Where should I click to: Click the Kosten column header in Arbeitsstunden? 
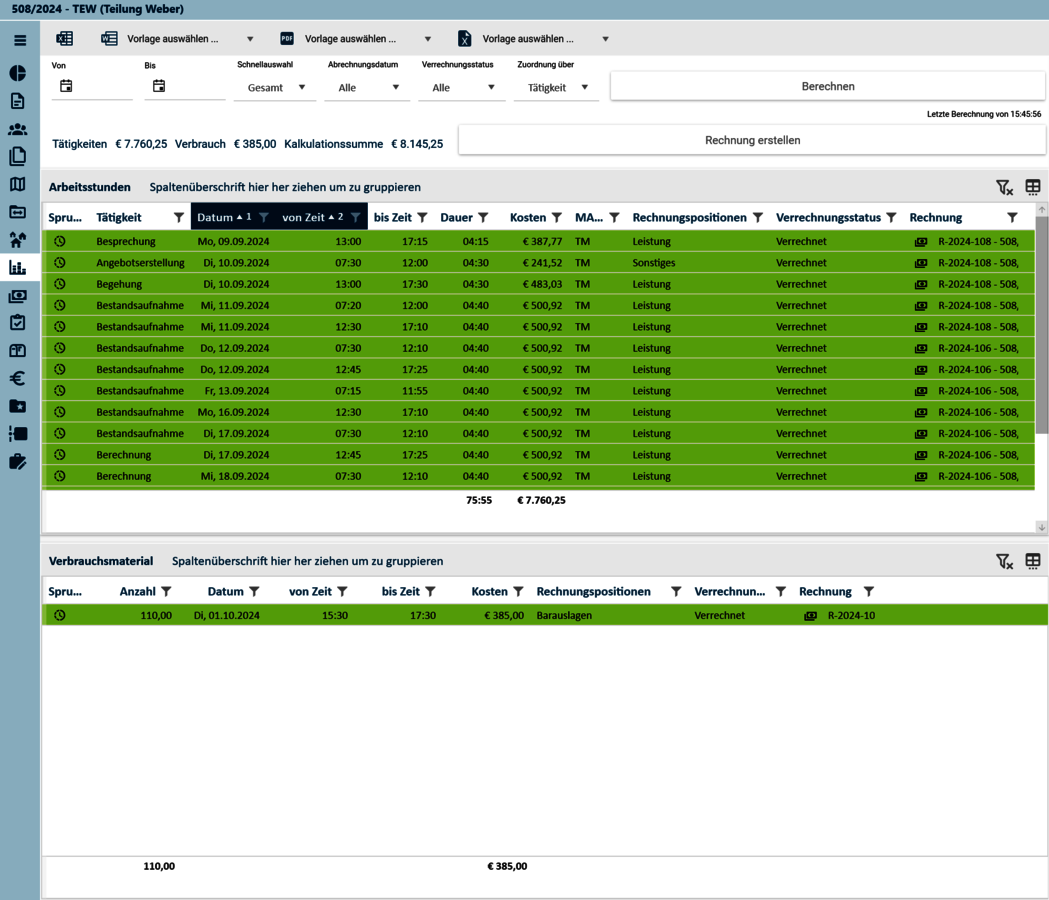tap(527, 217)
